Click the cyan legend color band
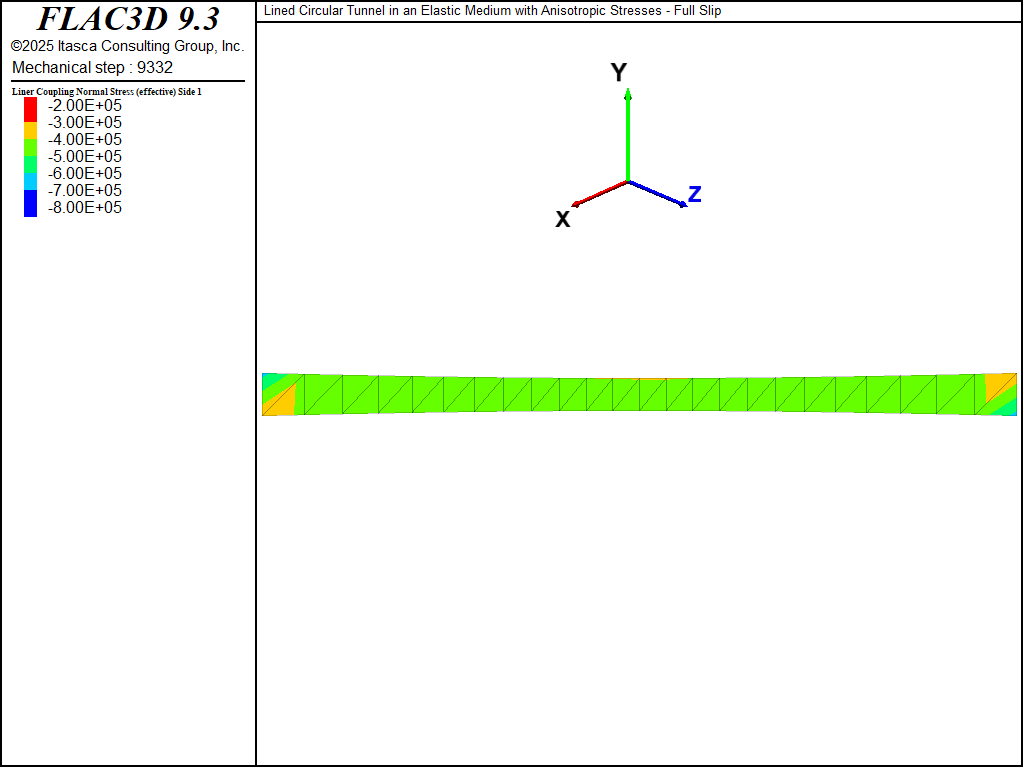1024x768 pixels. [30, 181]
